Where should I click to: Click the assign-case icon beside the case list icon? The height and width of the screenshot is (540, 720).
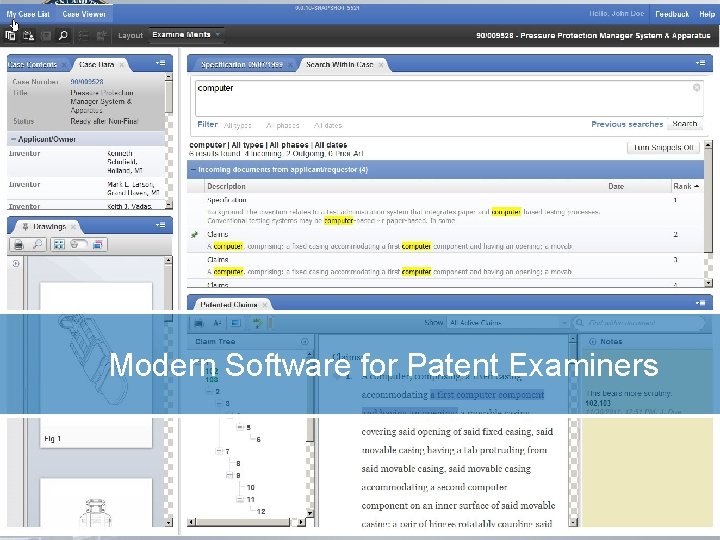point(28,35)
